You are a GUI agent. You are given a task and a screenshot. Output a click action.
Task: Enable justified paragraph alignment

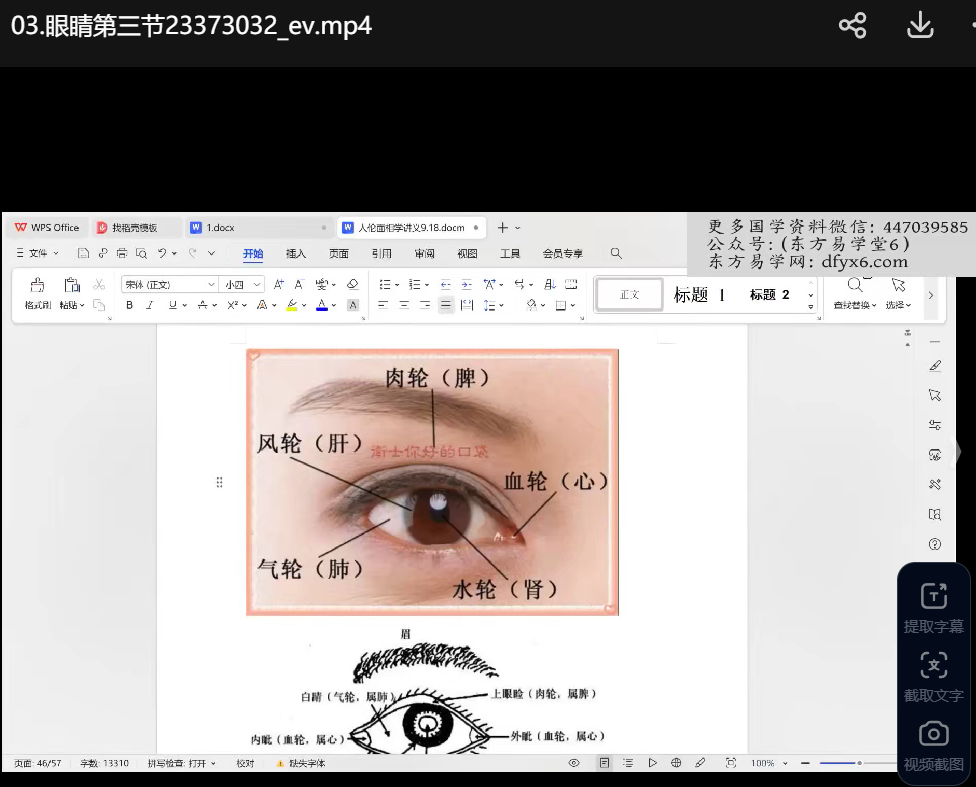[446, 305]
